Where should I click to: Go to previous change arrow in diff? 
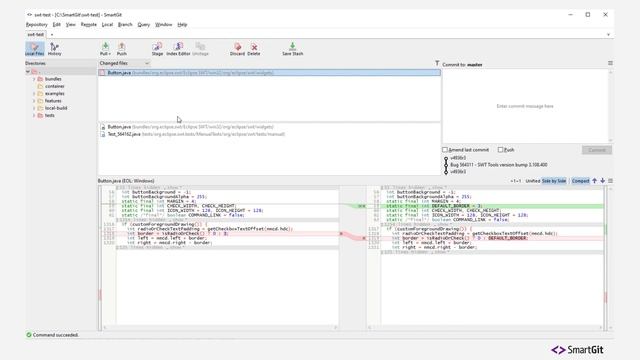coord(595,181)
